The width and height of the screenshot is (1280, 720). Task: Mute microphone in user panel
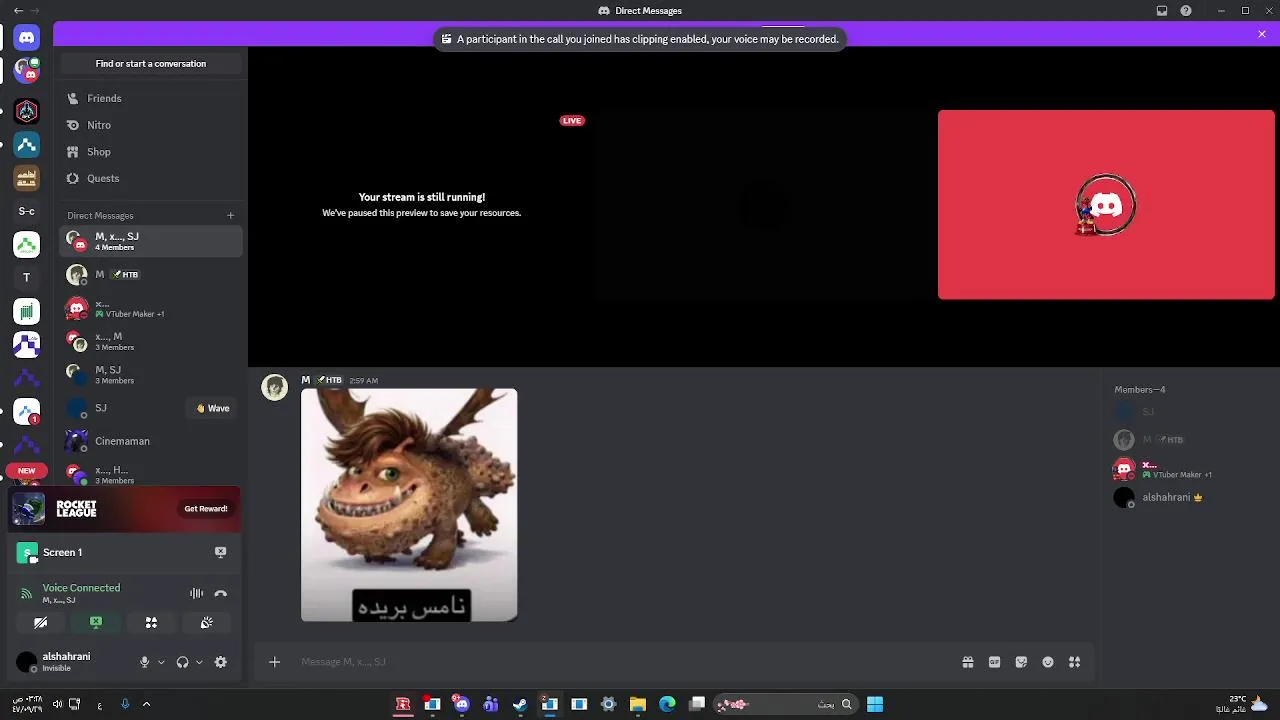tap(144, 662)
